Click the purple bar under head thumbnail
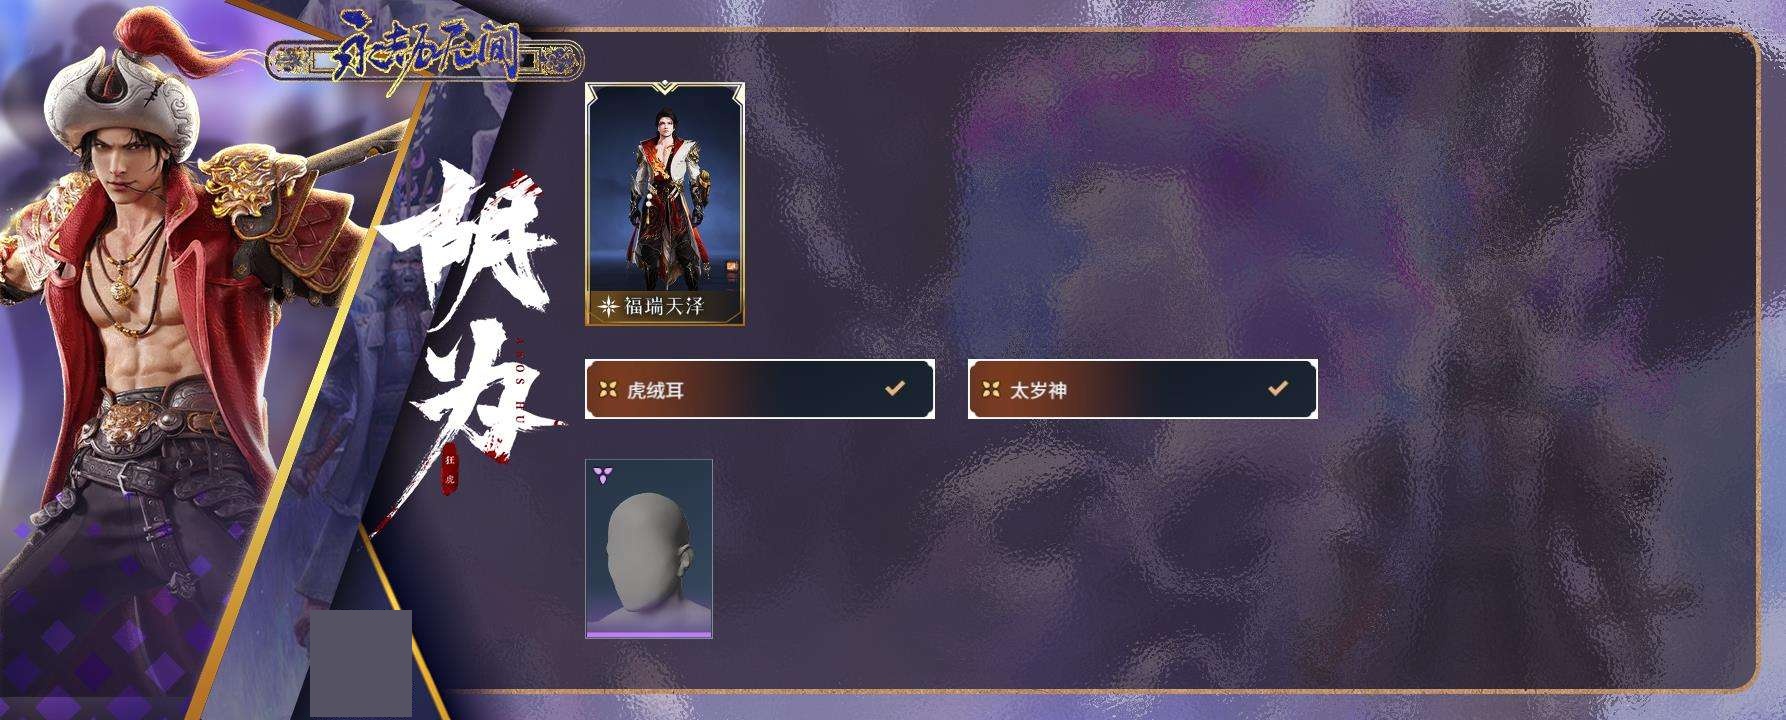Viewport: 1786px width, 720px height. (649, 634)
